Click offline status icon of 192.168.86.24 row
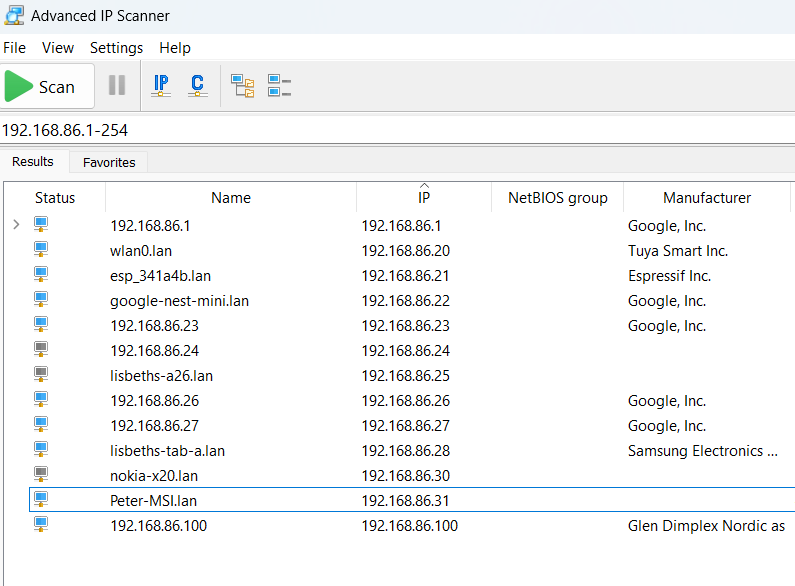 click(x=41, y=349)
